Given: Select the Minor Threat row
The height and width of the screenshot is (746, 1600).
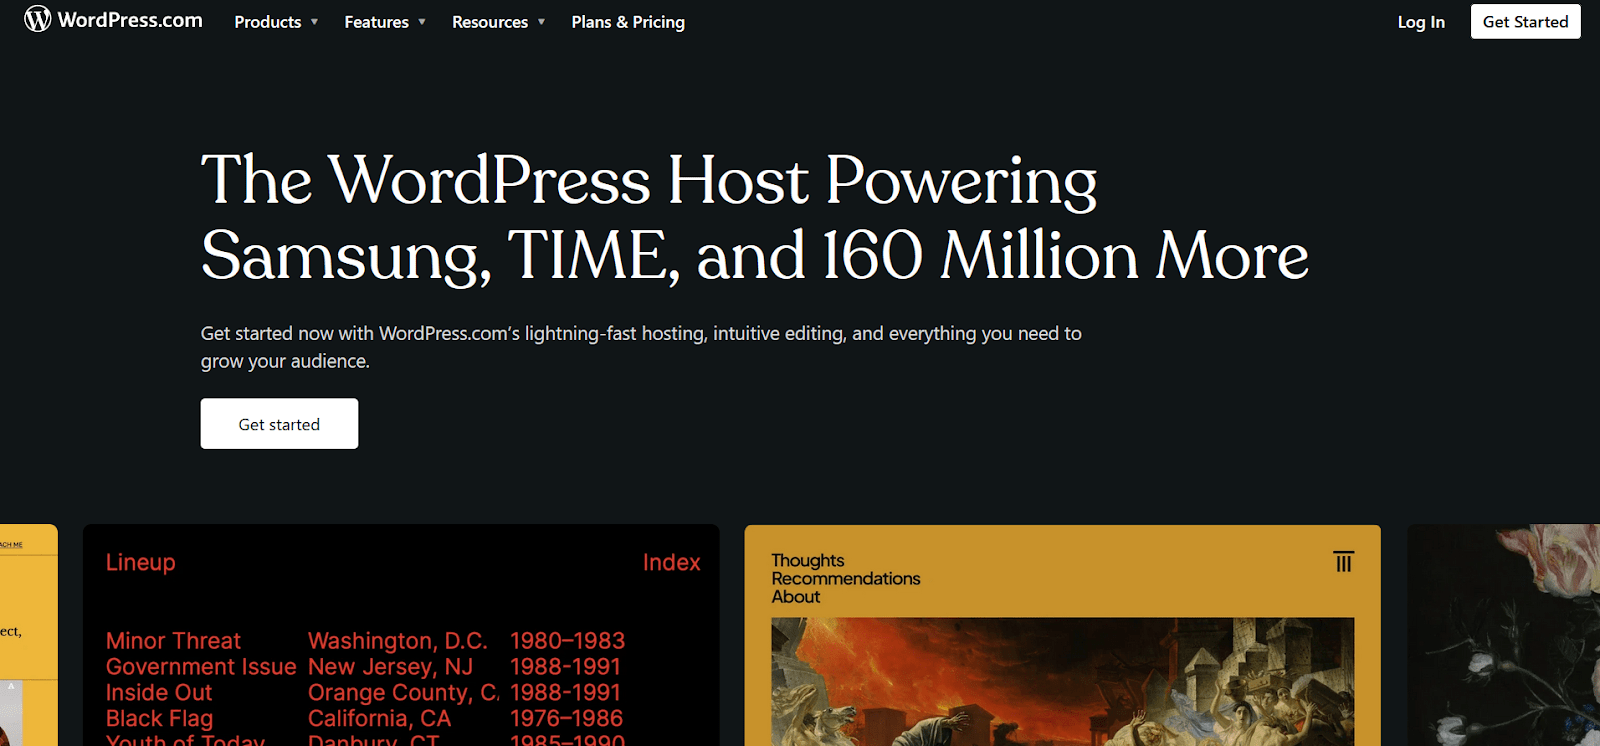Looking at the screenshot, I should [x=365, y=641].
